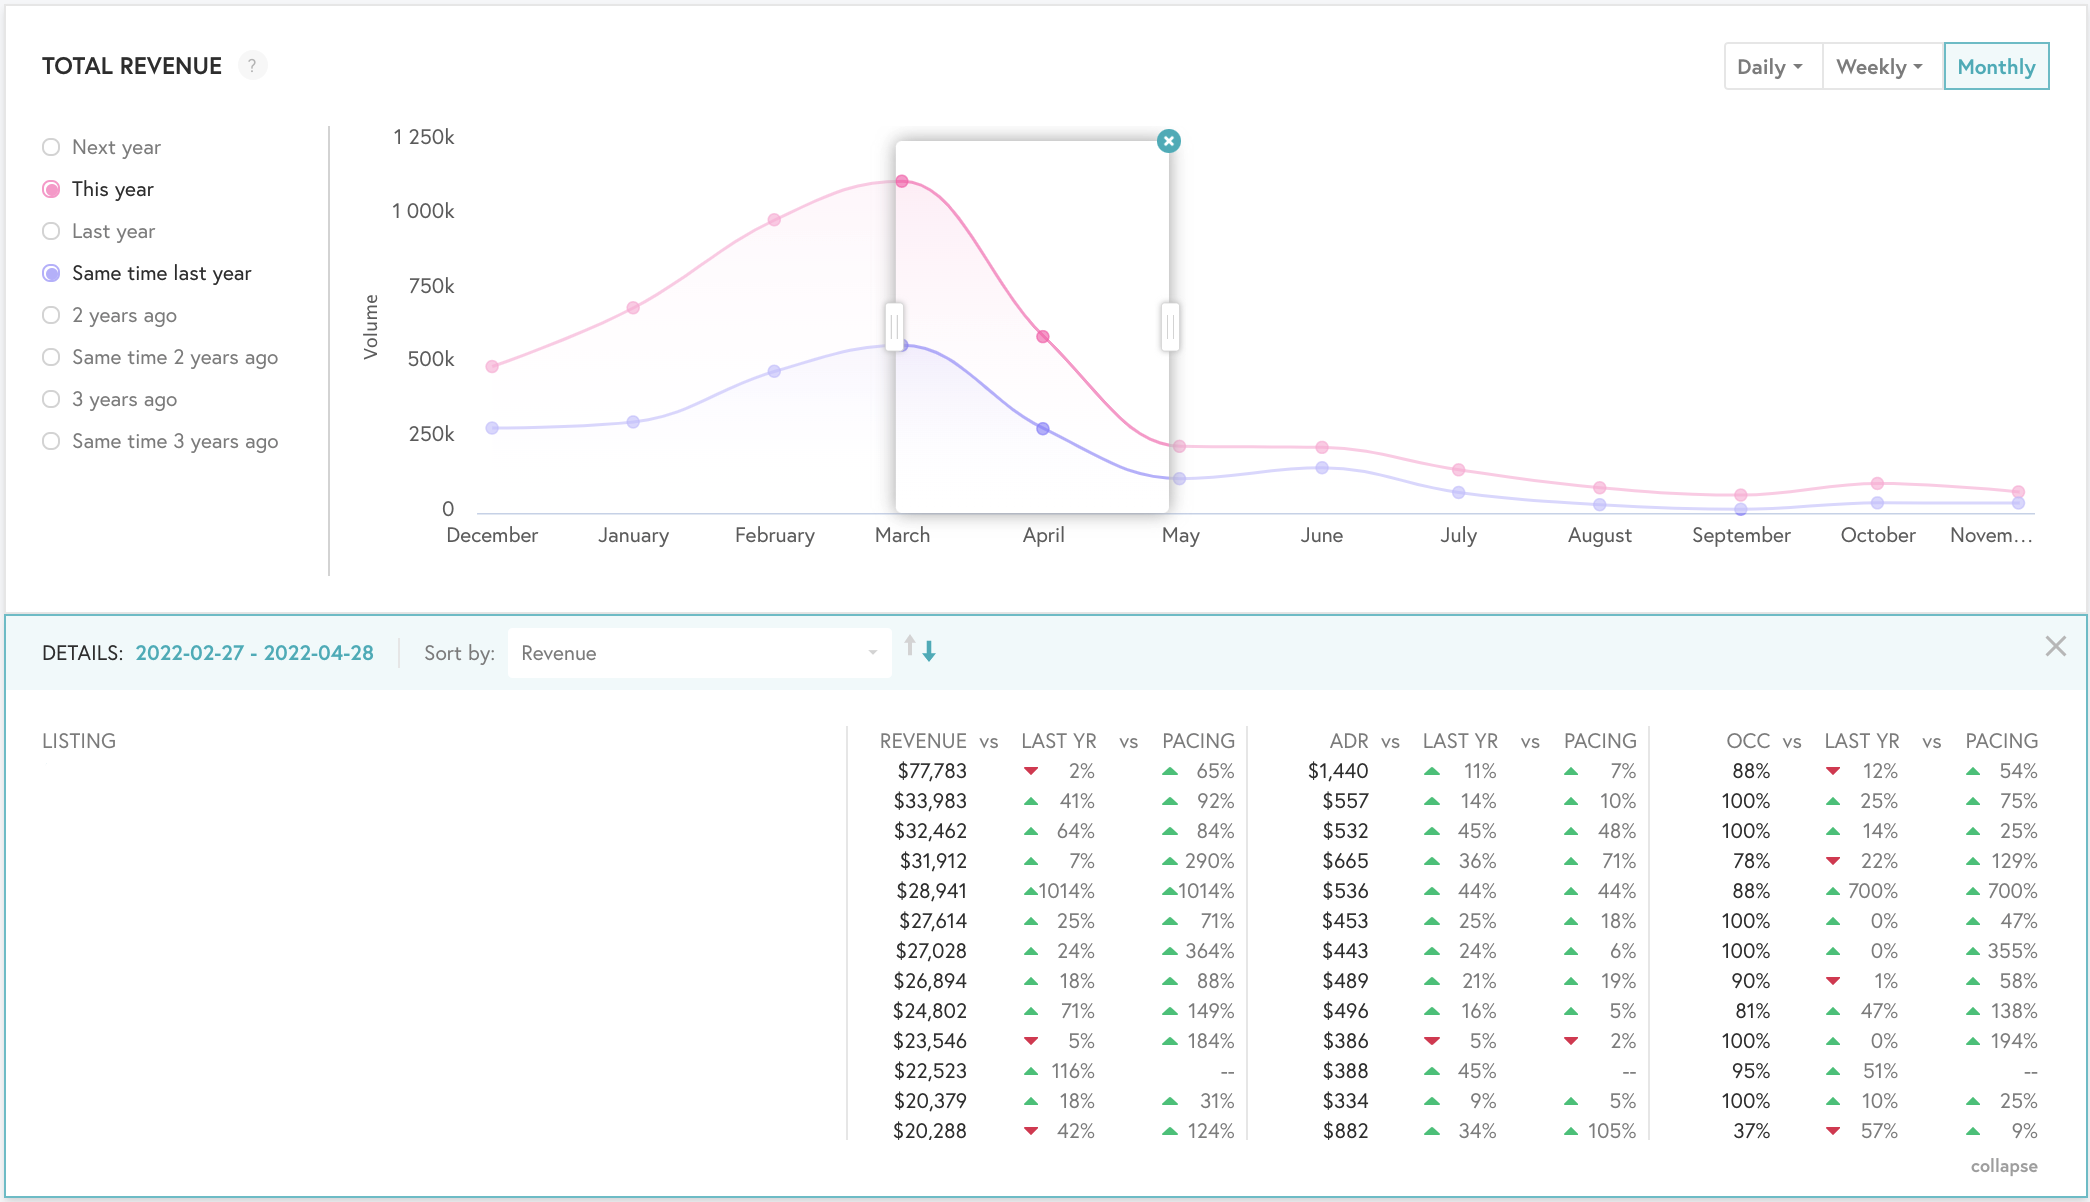Click the descending sort arrow icon
This screenshot has height=1202, width=2090.
click(x=929, y=652)
